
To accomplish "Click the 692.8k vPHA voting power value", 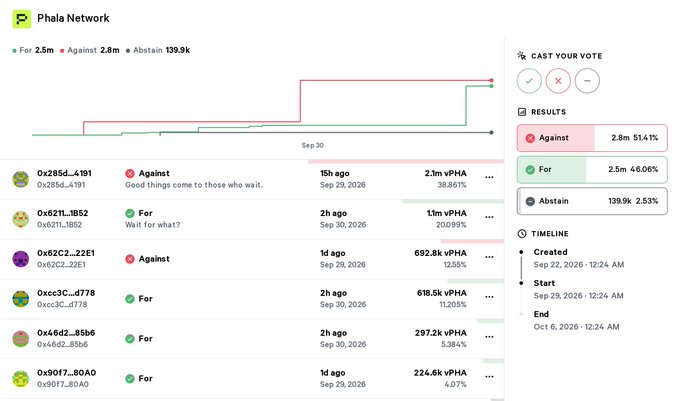I will pos(440,253).
